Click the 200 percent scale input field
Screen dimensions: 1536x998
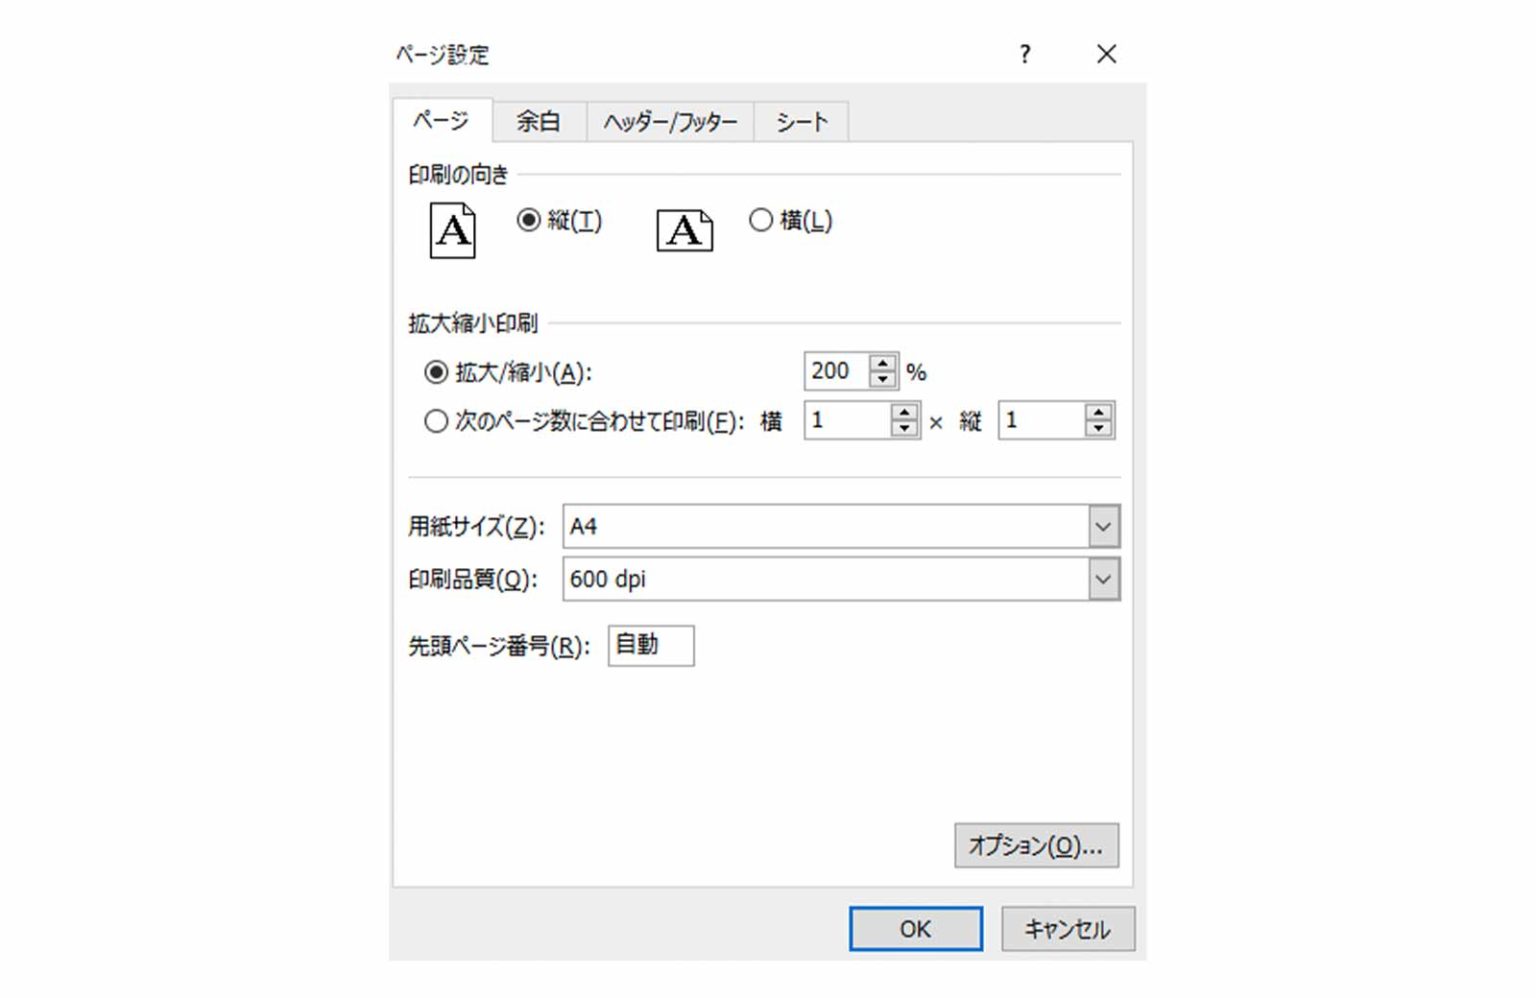[837, 371]
